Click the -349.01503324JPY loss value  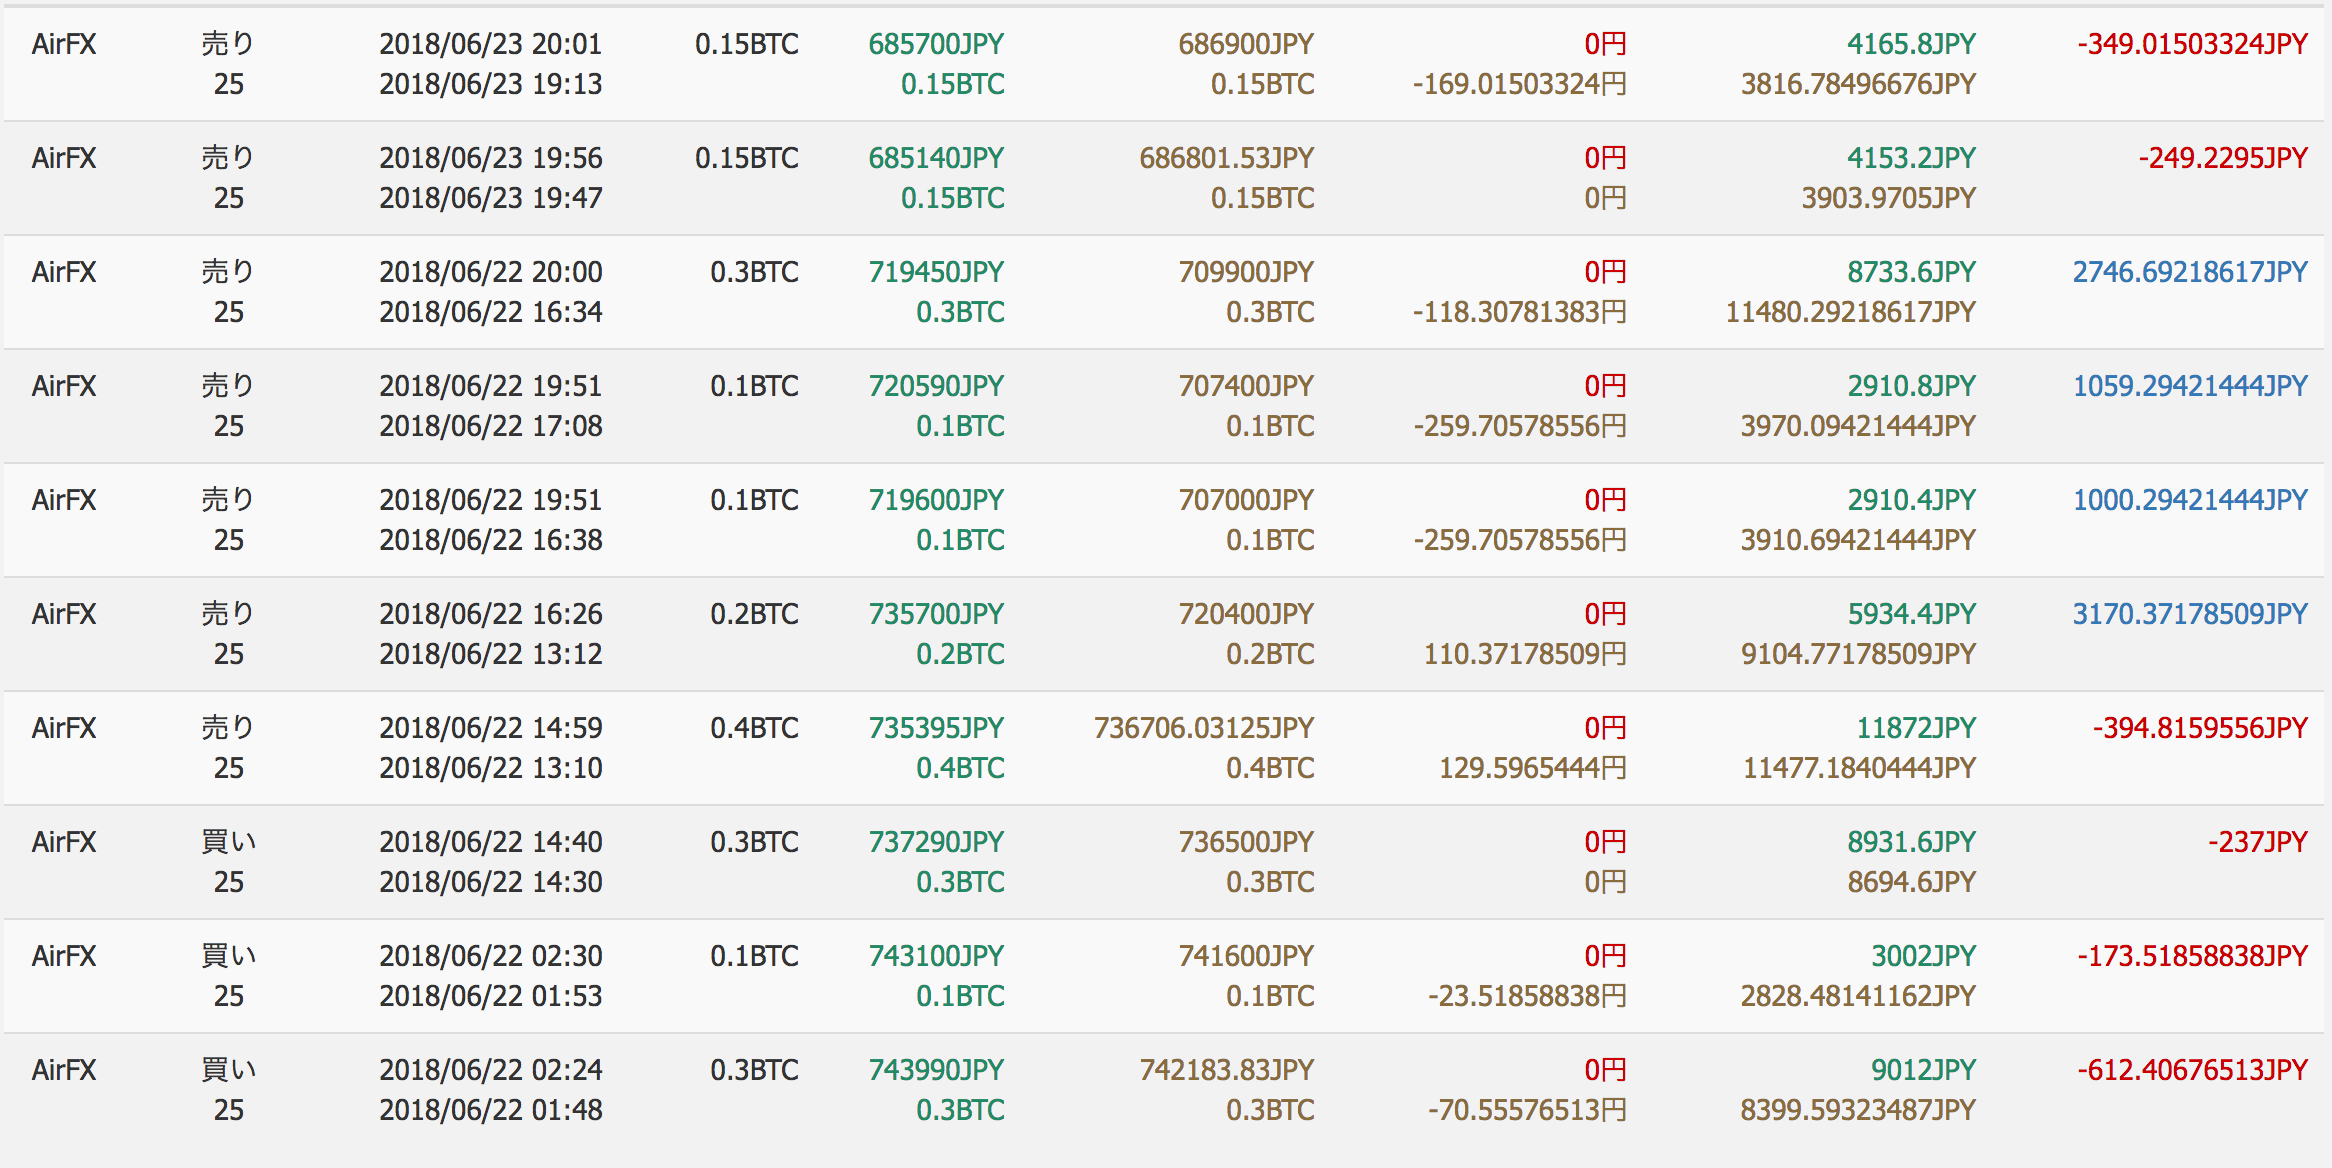(2192, 44)
